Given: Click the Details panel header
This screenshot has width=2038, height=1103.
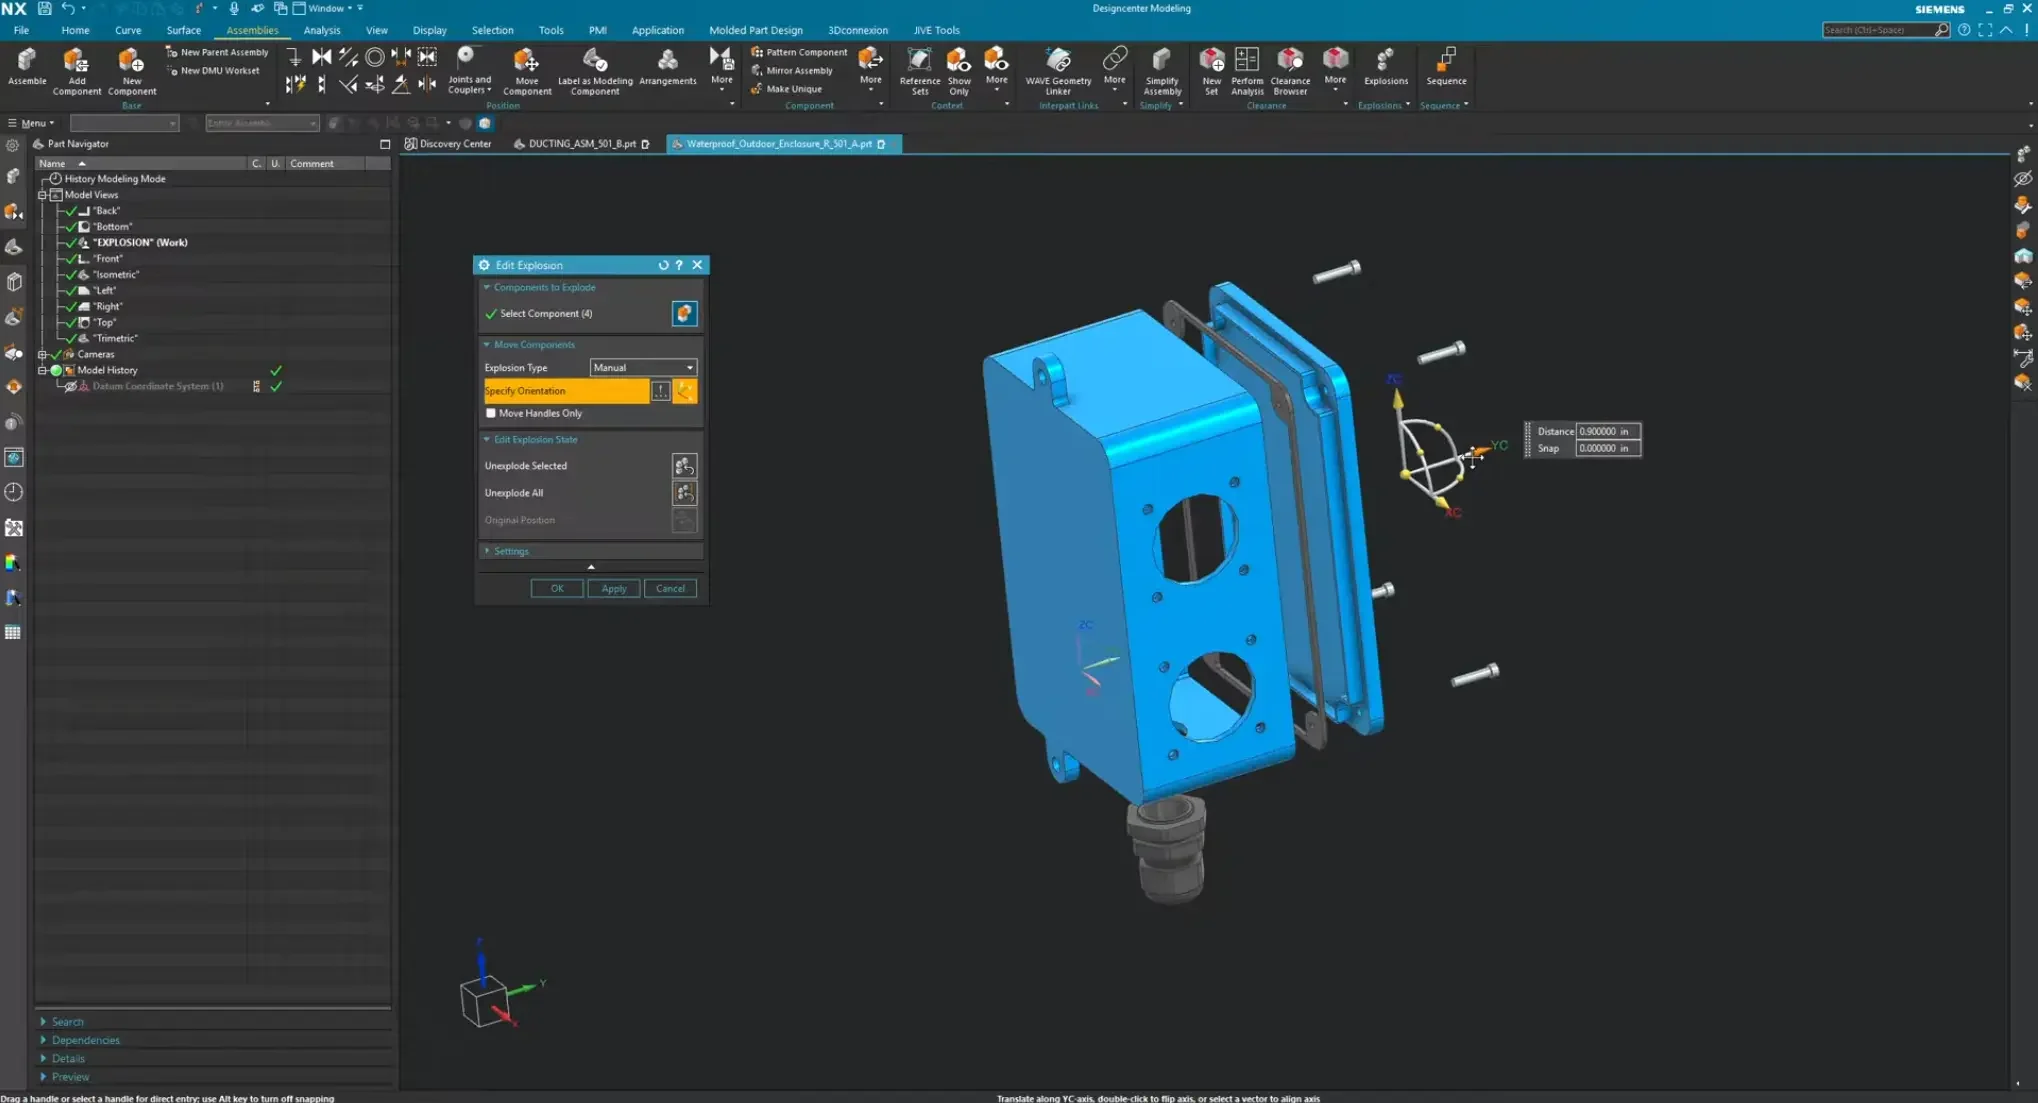Looking at the screenshot, I should pos(68,1059).
